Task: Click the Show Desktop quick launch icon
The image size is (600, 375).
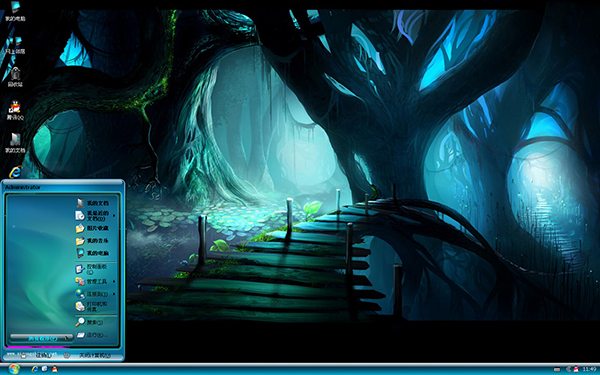Action: click(x=44, y=369)
